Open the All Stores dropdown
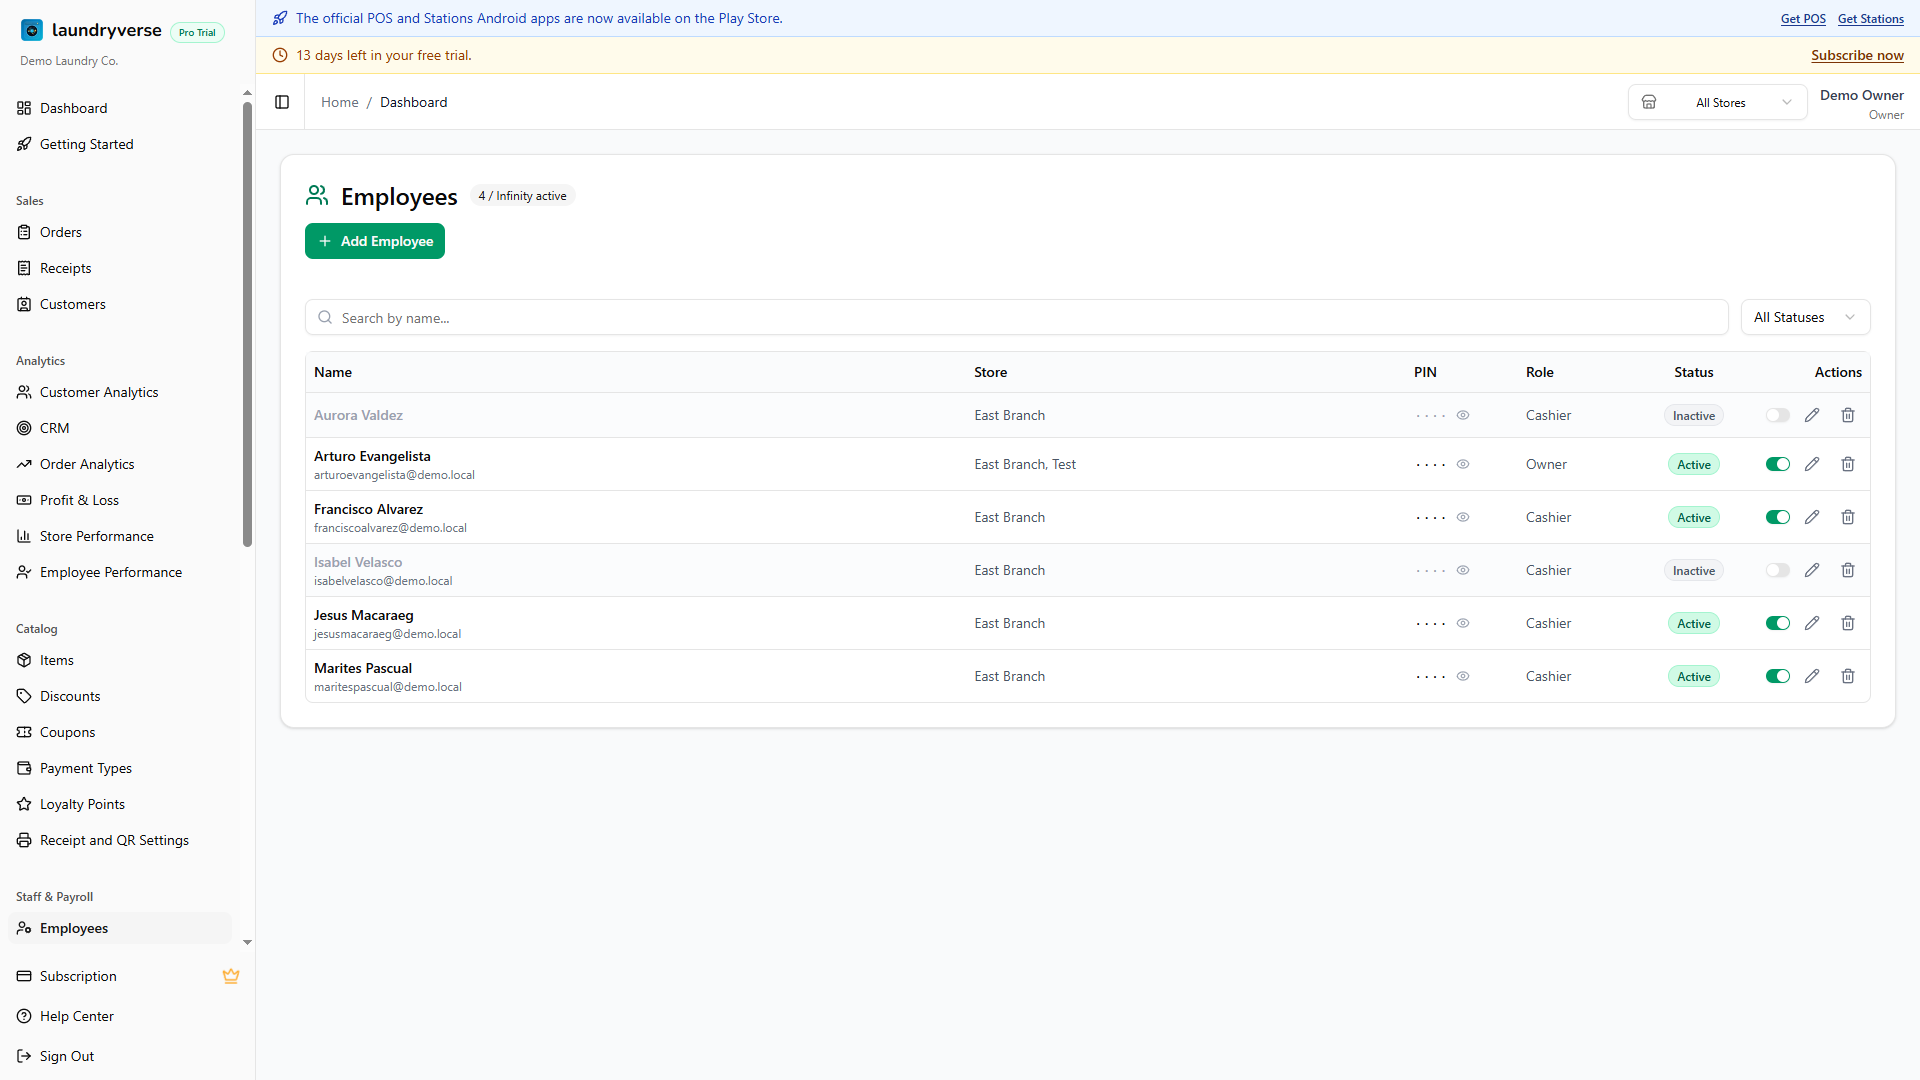 (1717, 102)
